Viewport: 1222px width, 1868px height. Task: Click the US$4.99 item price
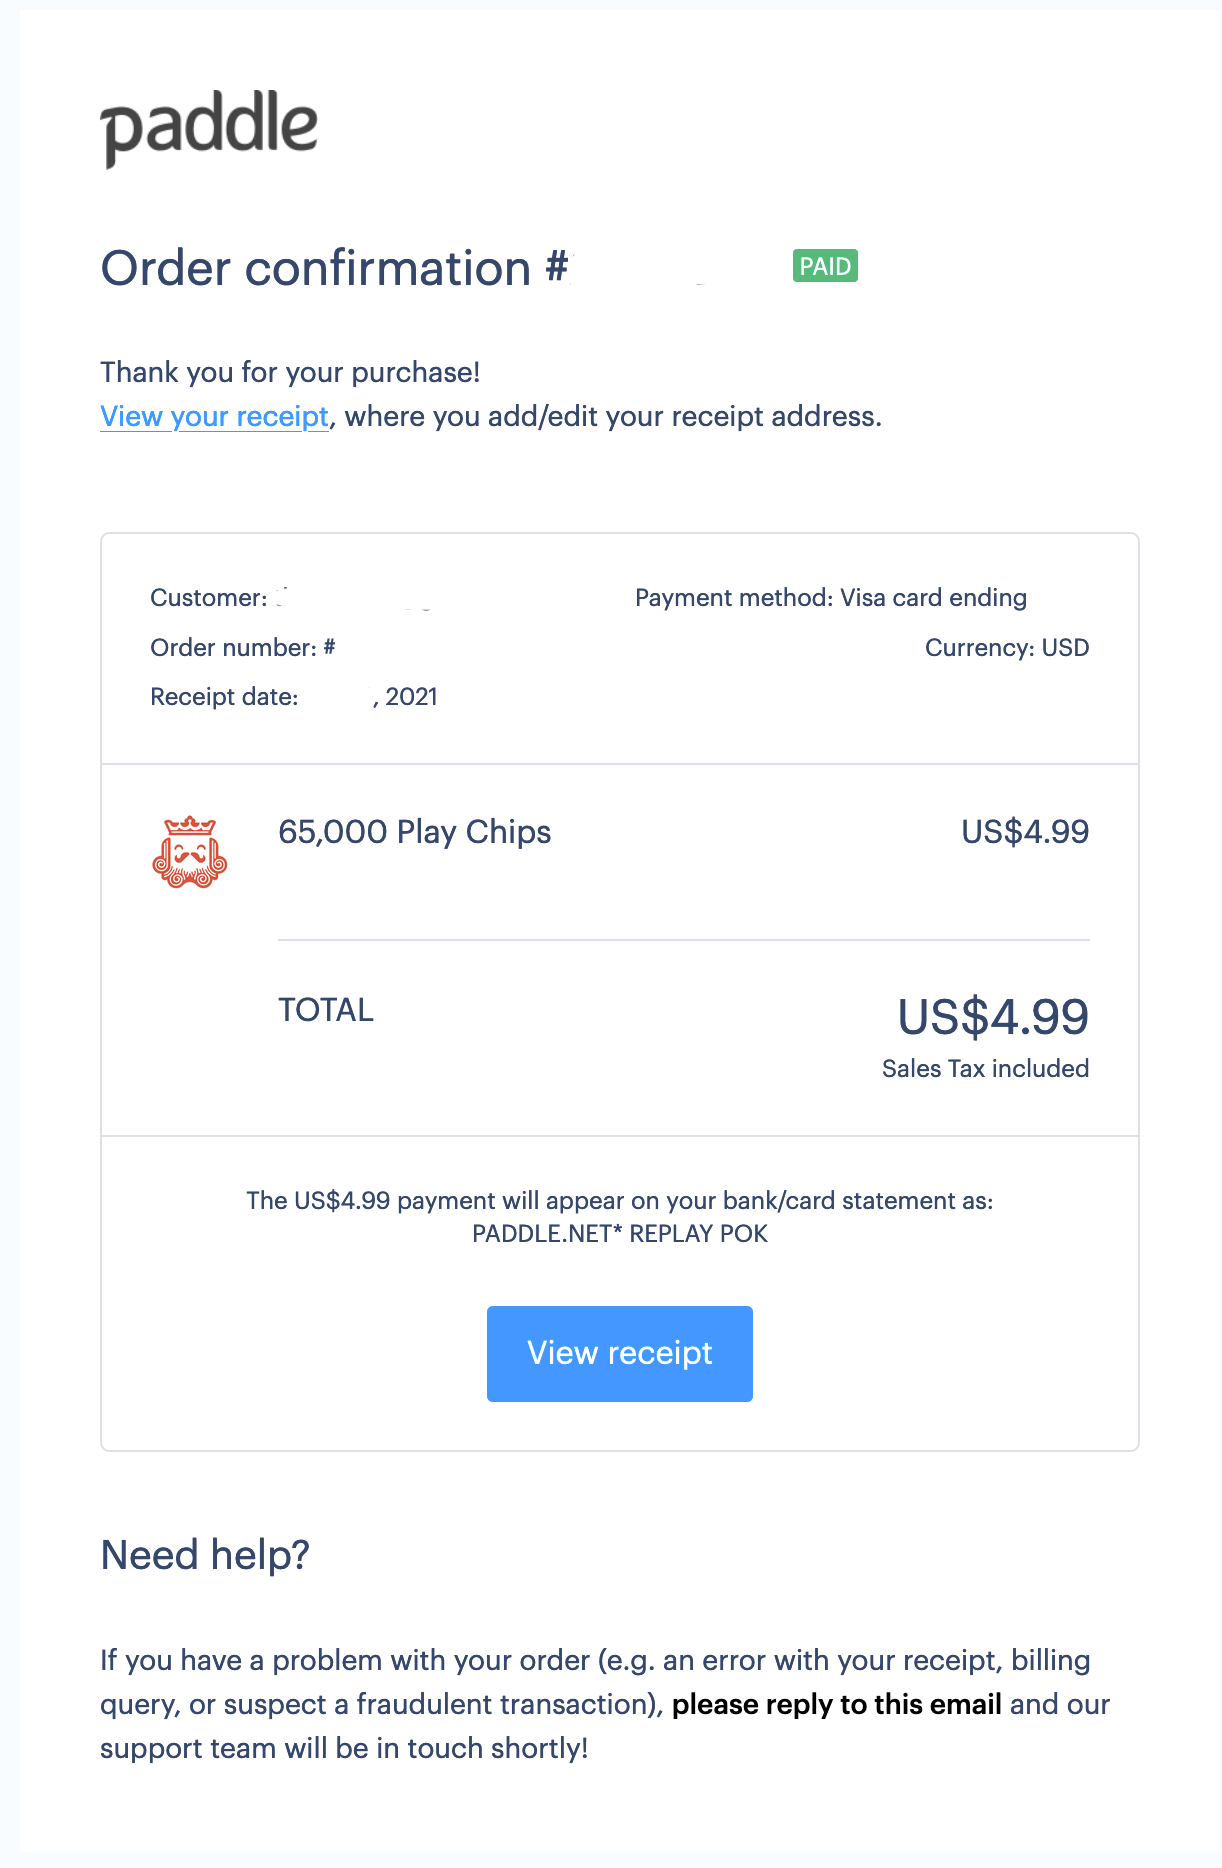coord(1025,832)
